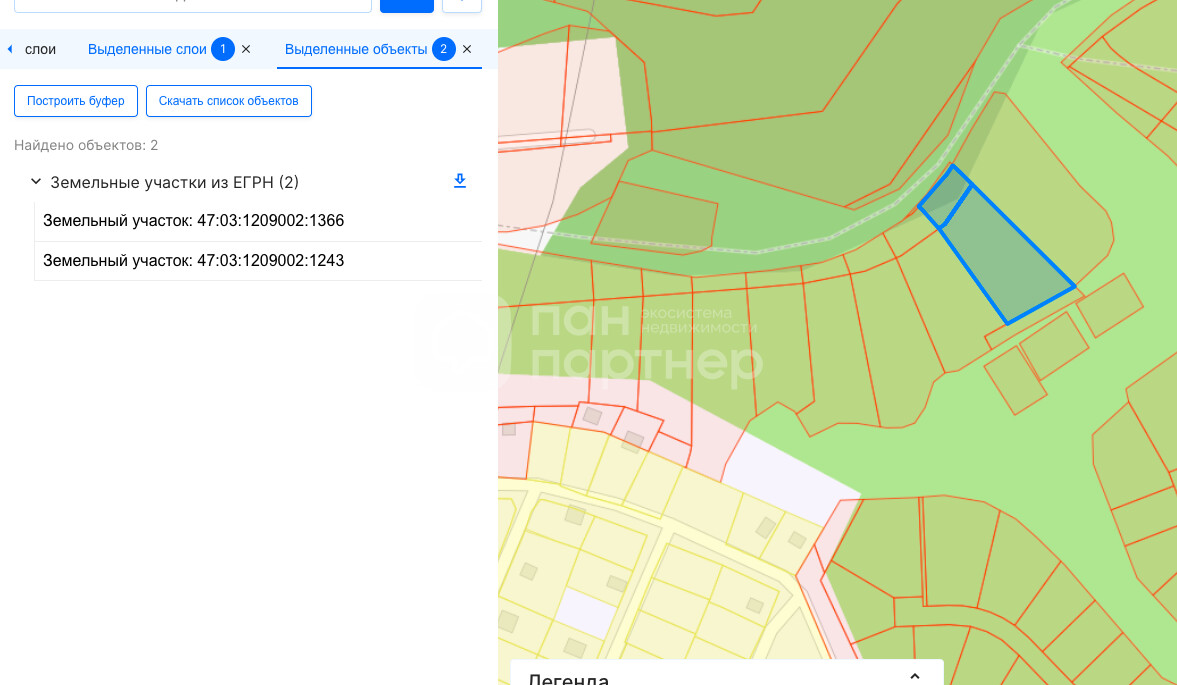Viewport: 1177px width, 685px height.
Task: Select land plot 47:03:1209002:1243
Action: (193, 260)
